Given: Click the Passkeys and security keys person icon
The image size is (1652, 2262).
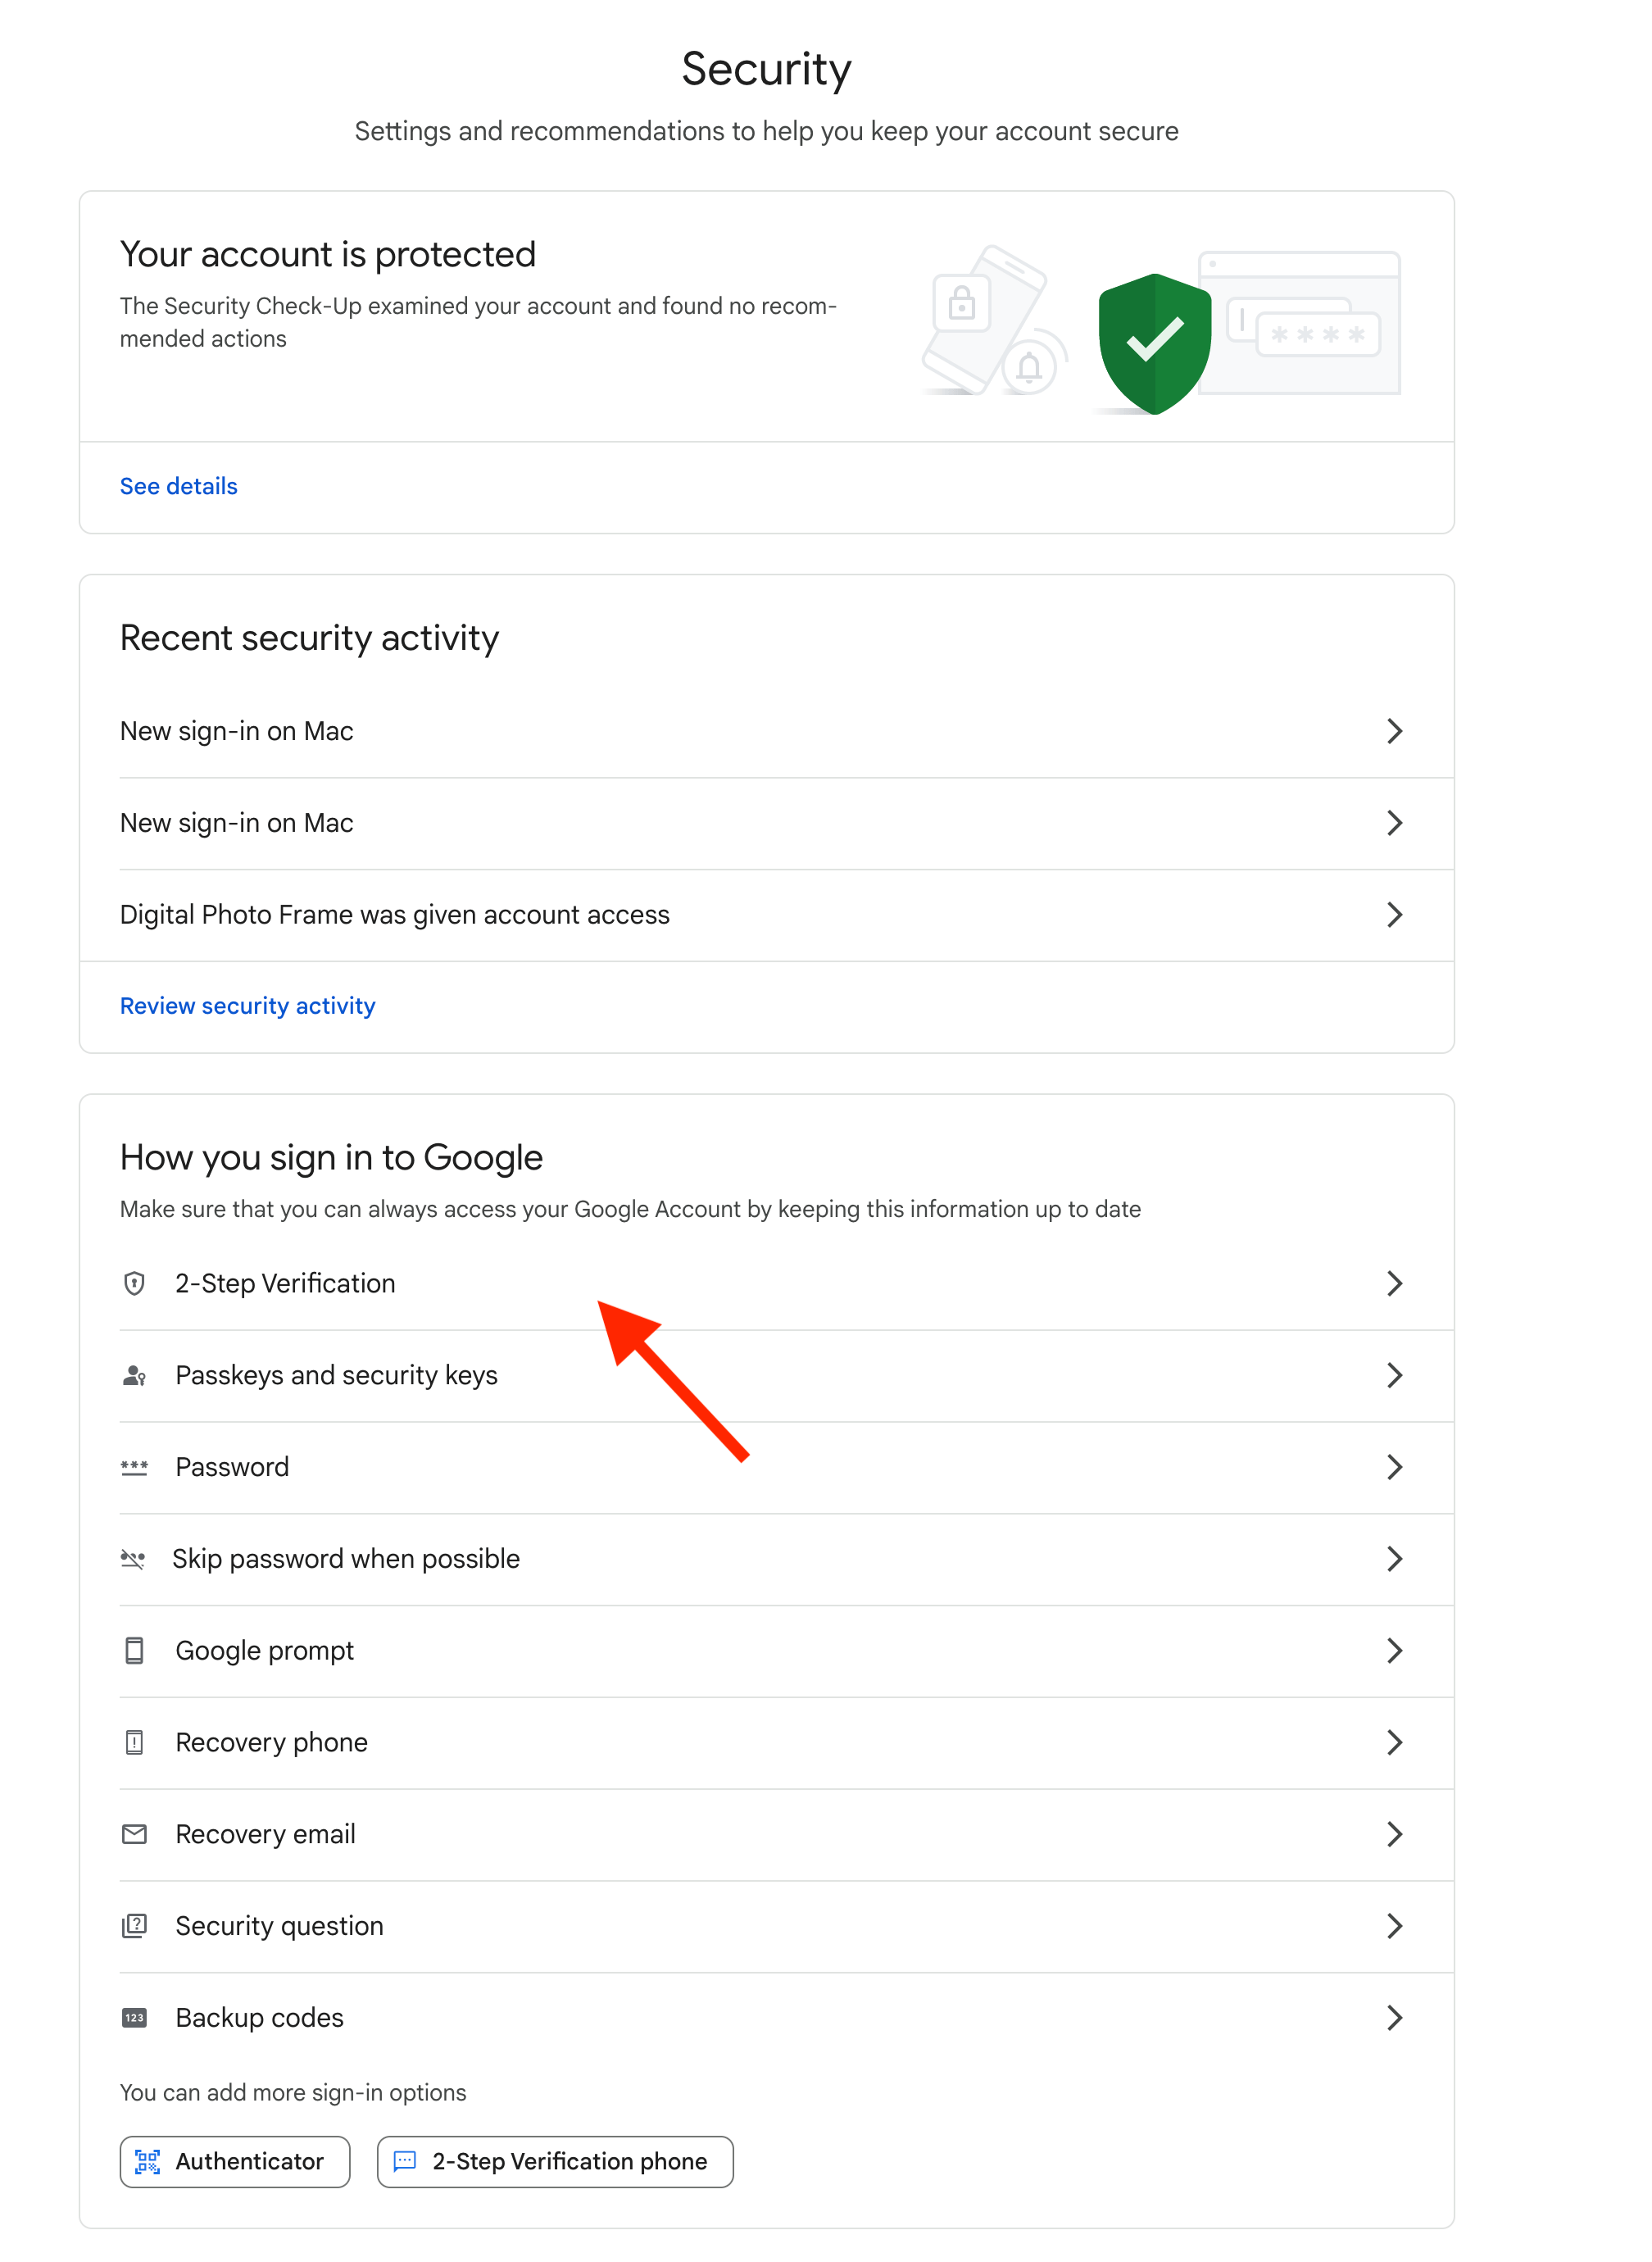Looking at the screenshot, I should 134,1375.
